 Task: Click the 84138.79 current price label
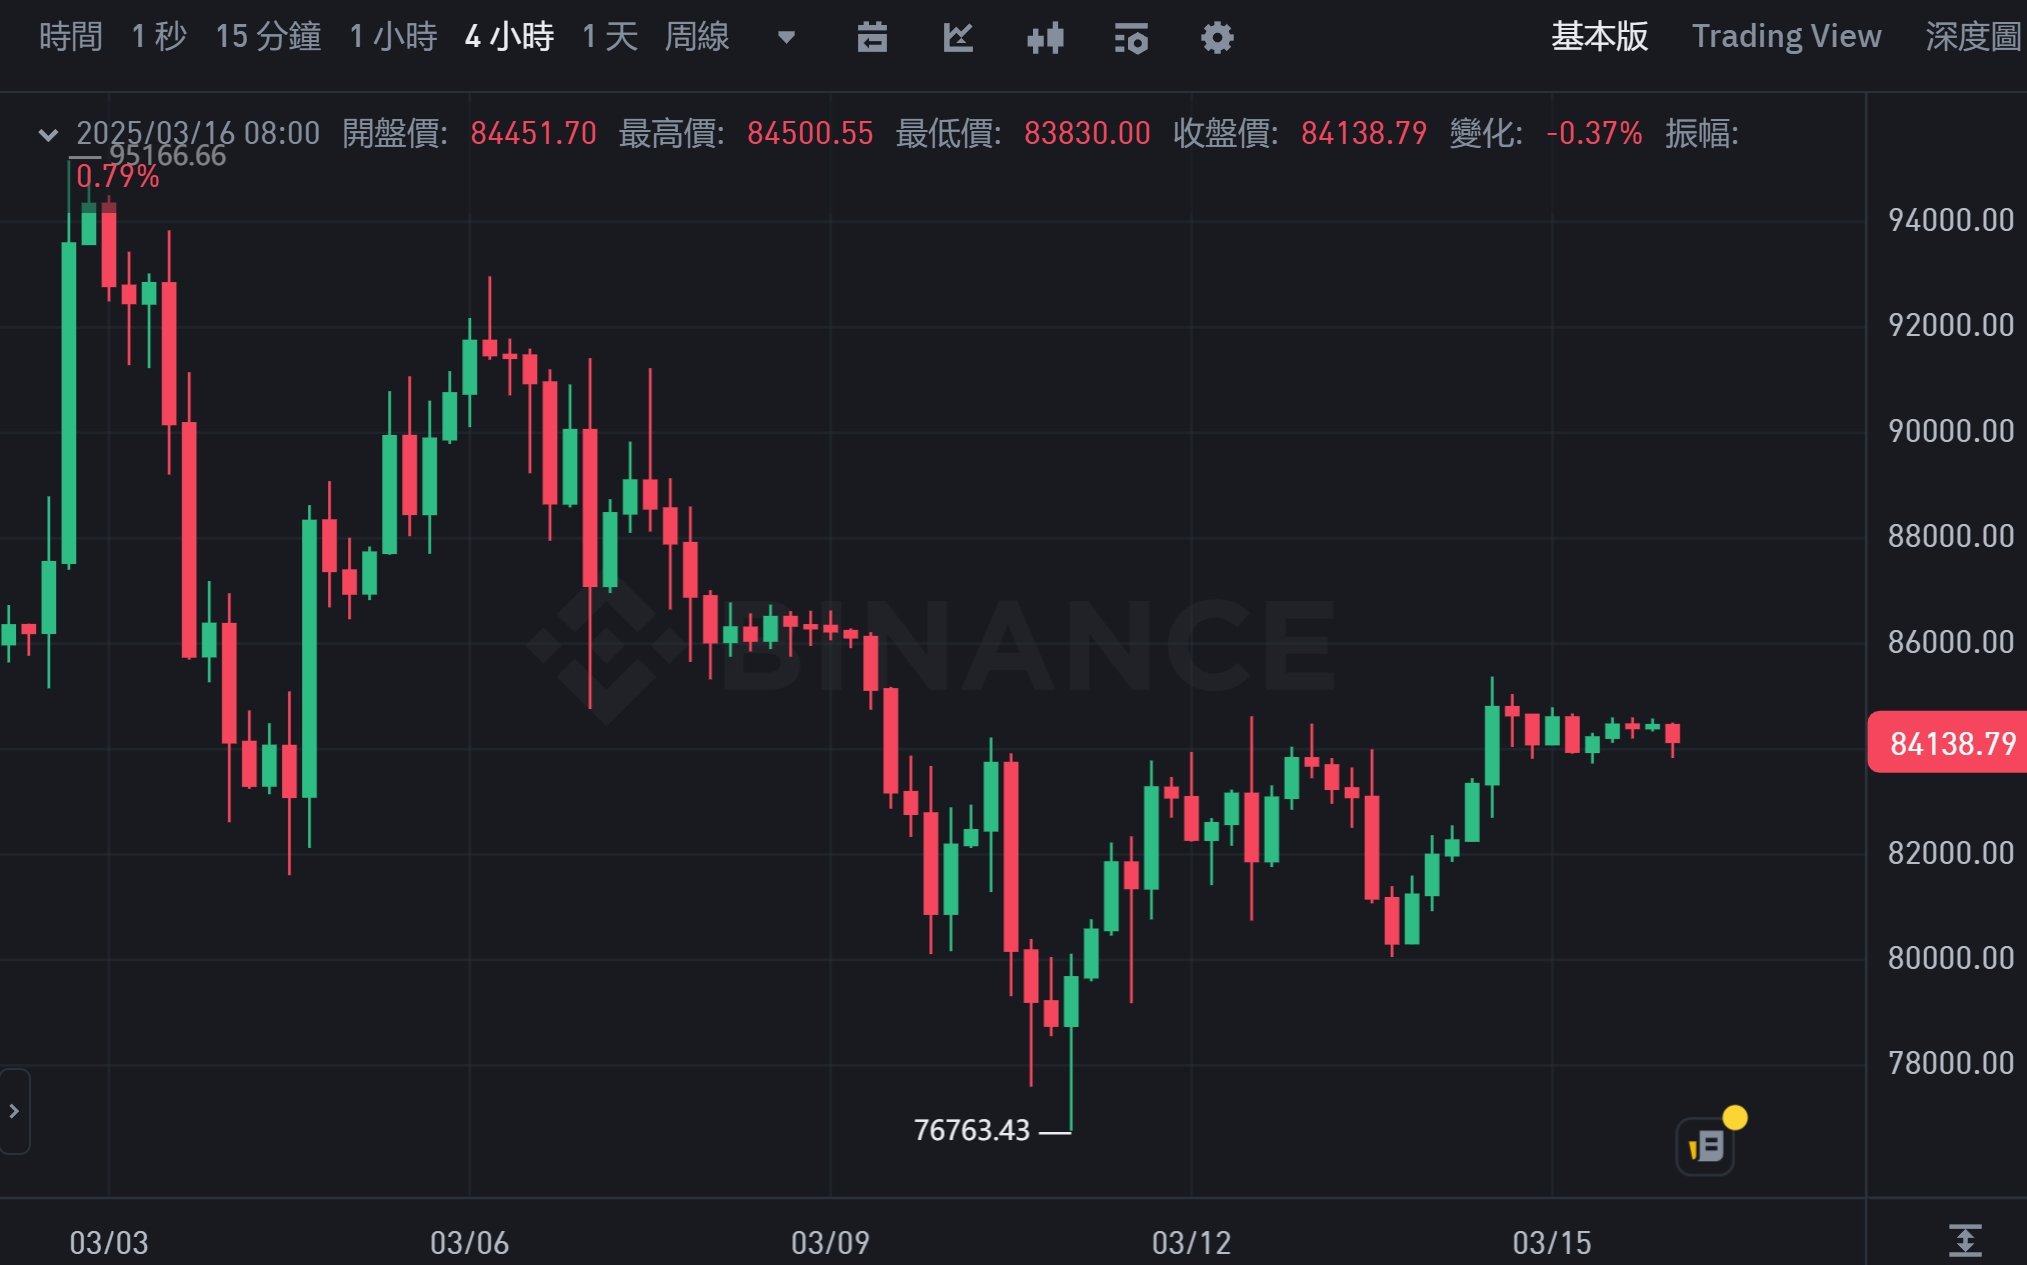pyautogui.click(x=1951, y=743)
